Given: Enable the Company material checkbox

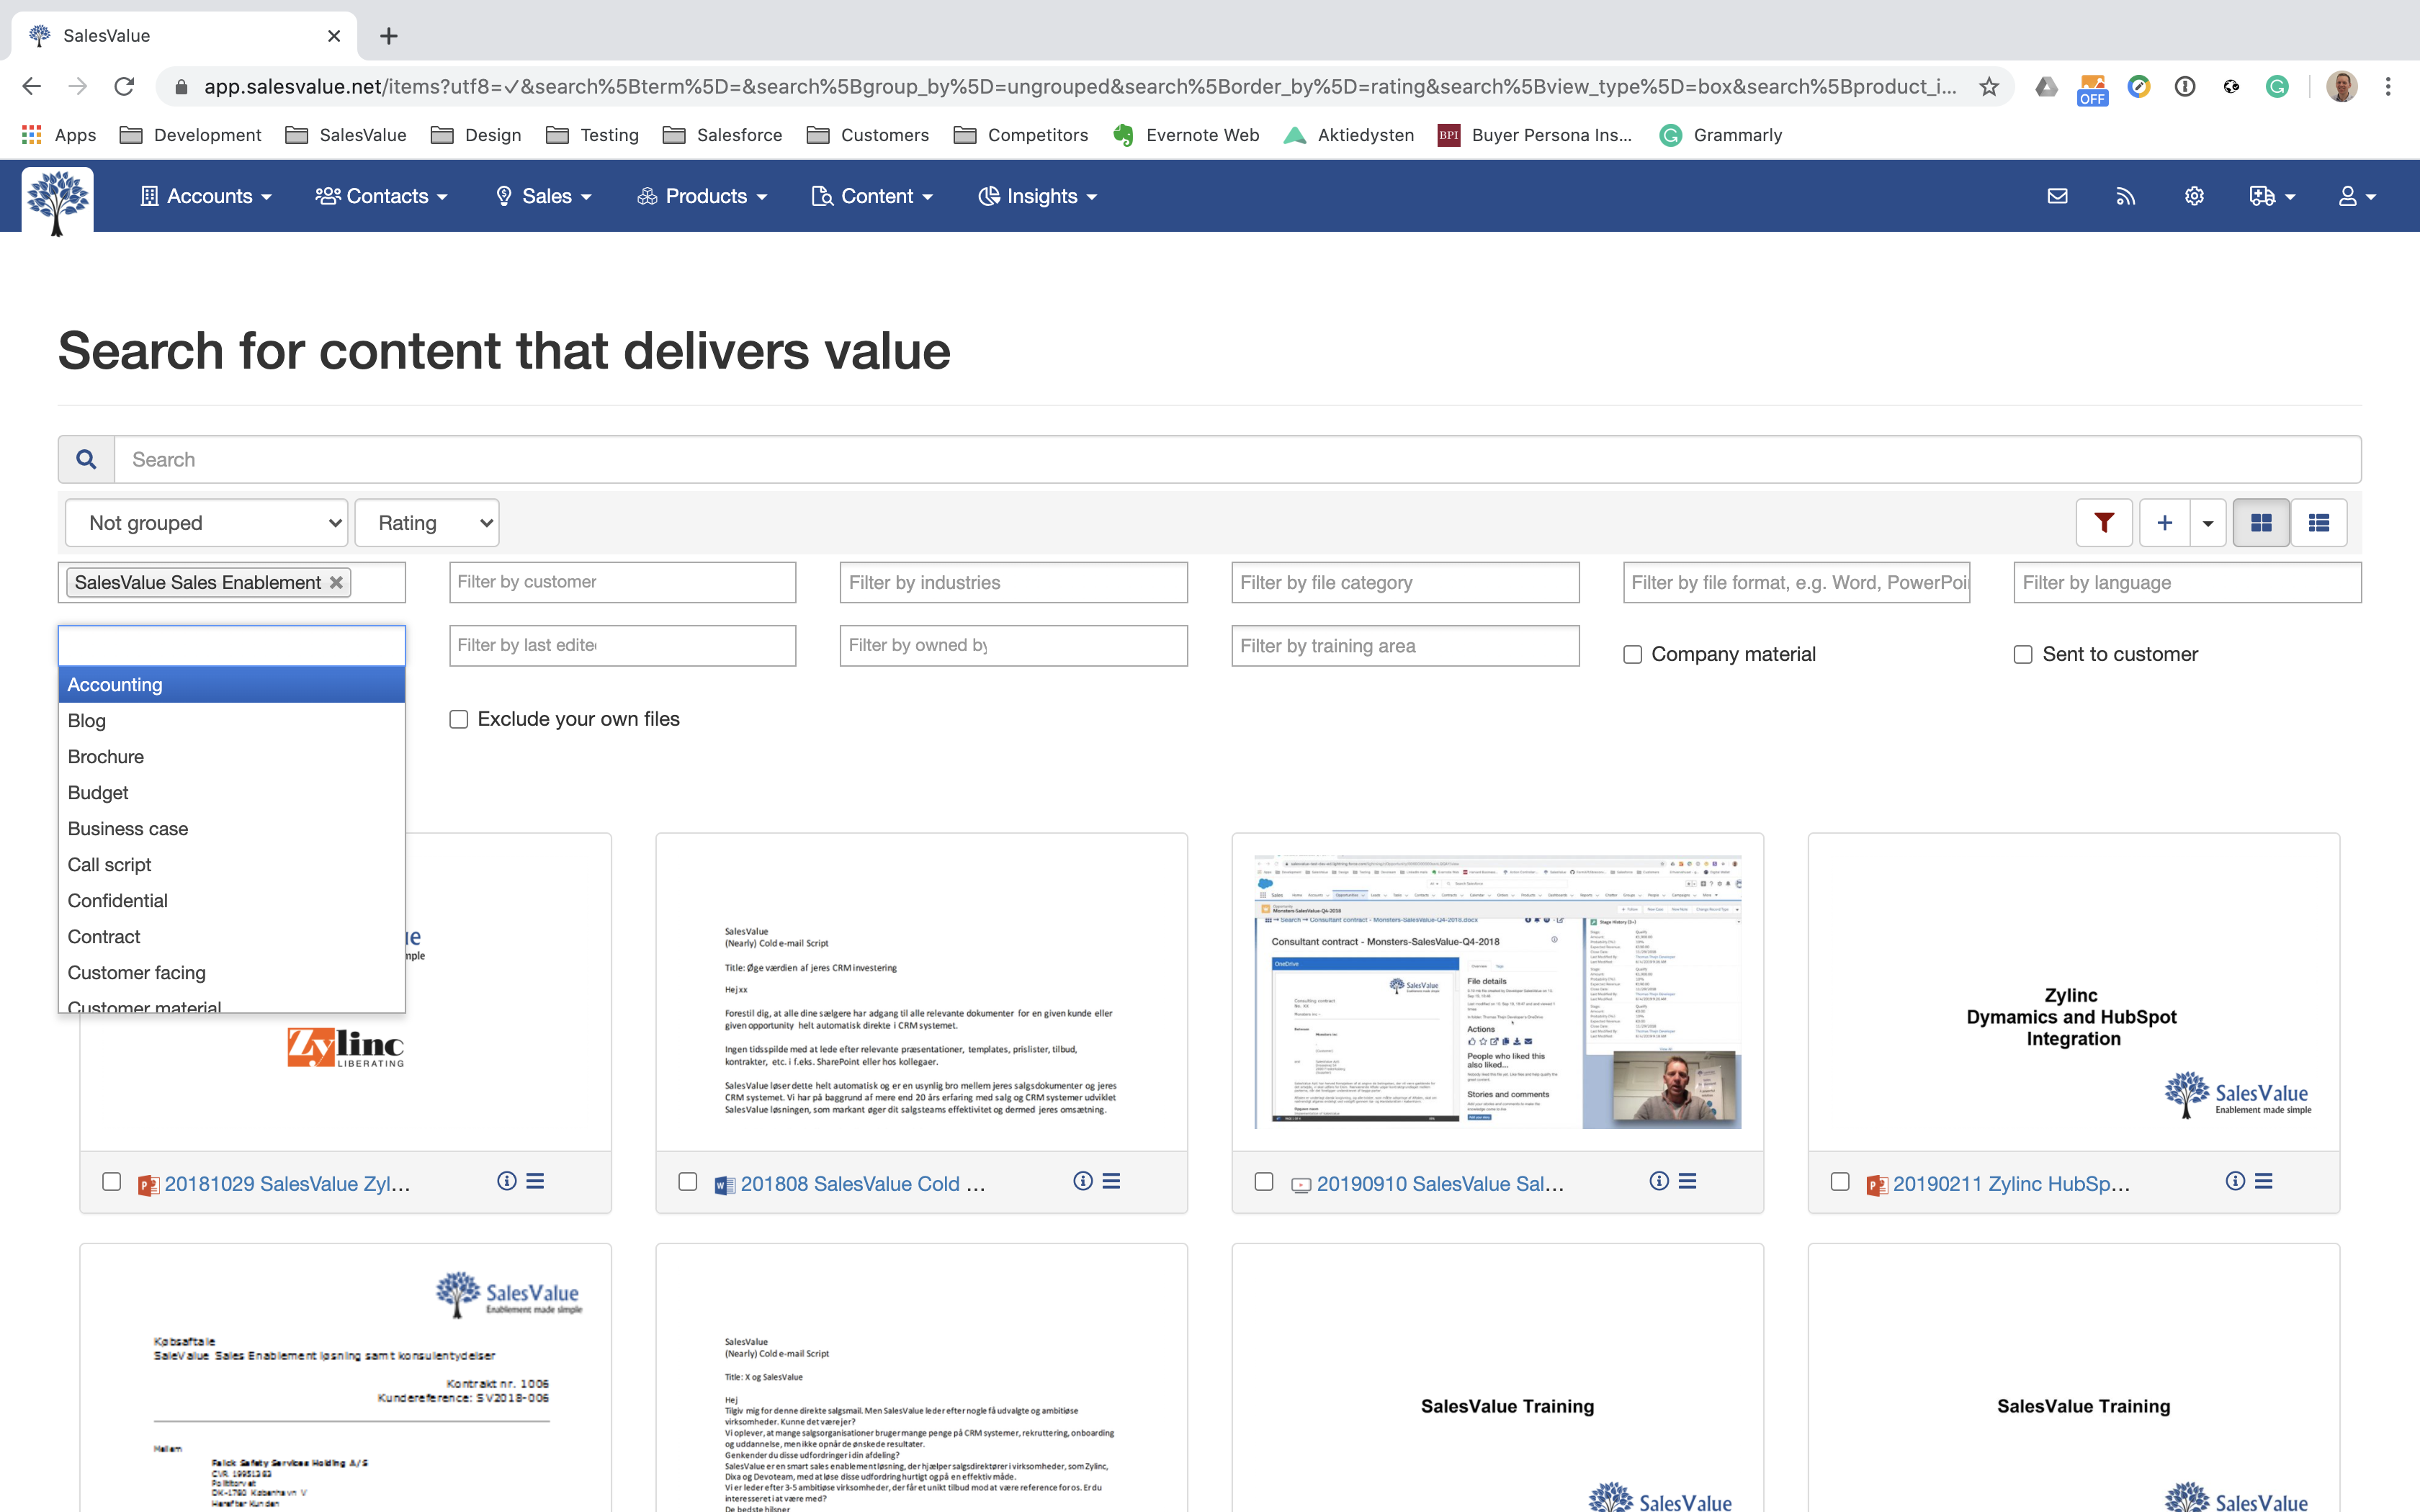Looking at the screenshot, I should pos(1633,654).
